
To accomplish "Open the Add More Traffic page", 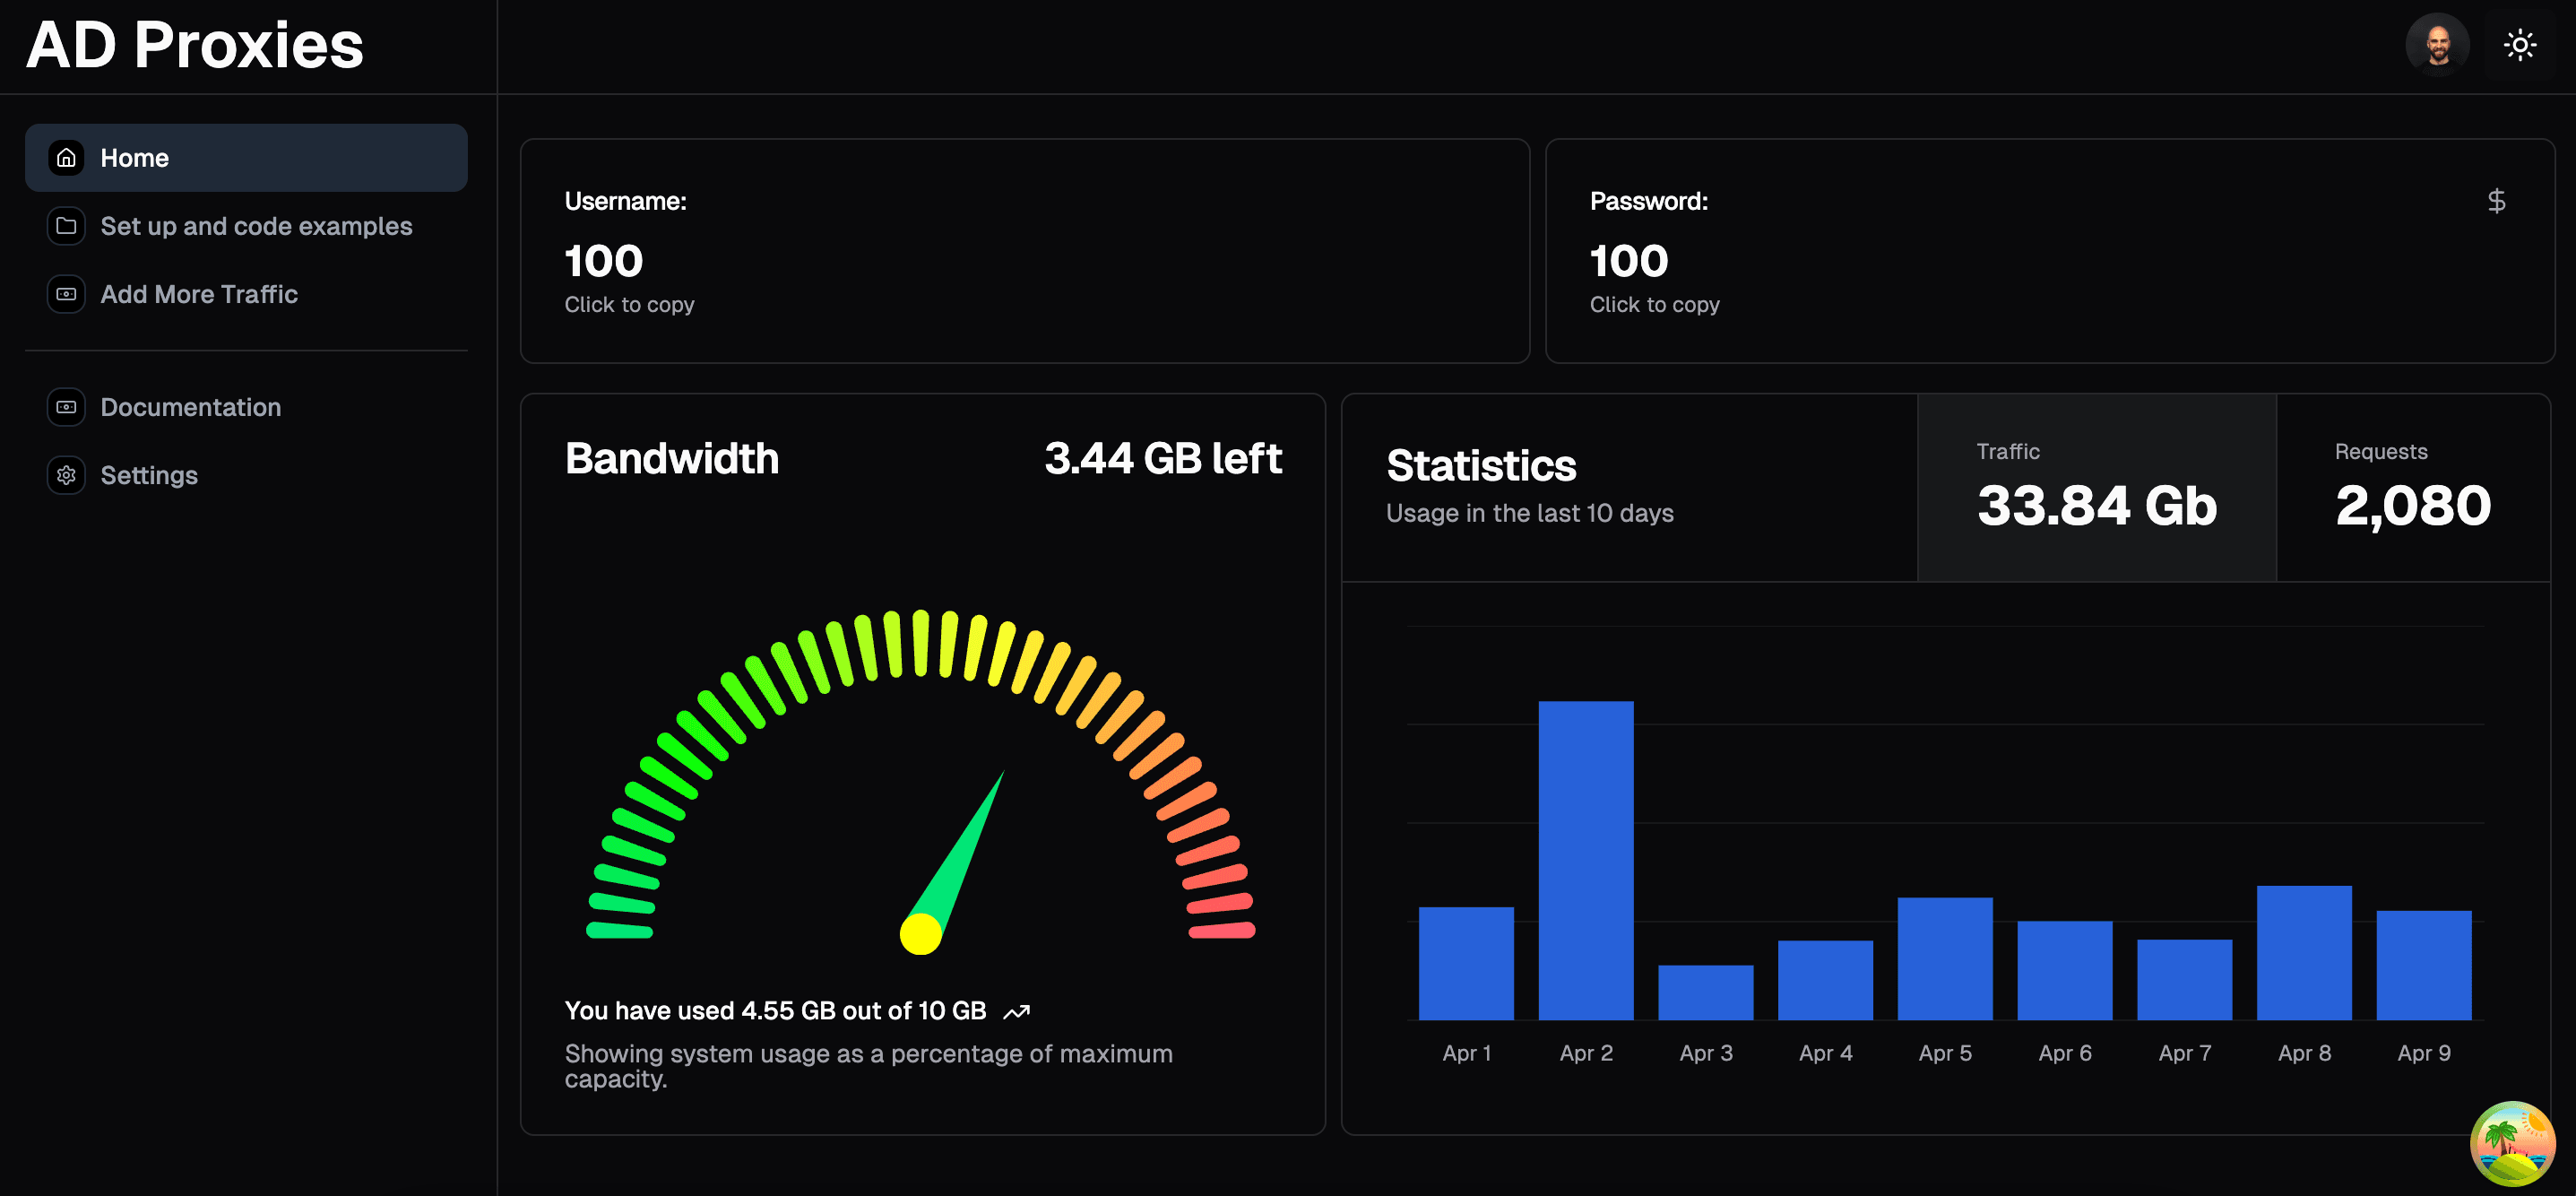I will [198, 294].
